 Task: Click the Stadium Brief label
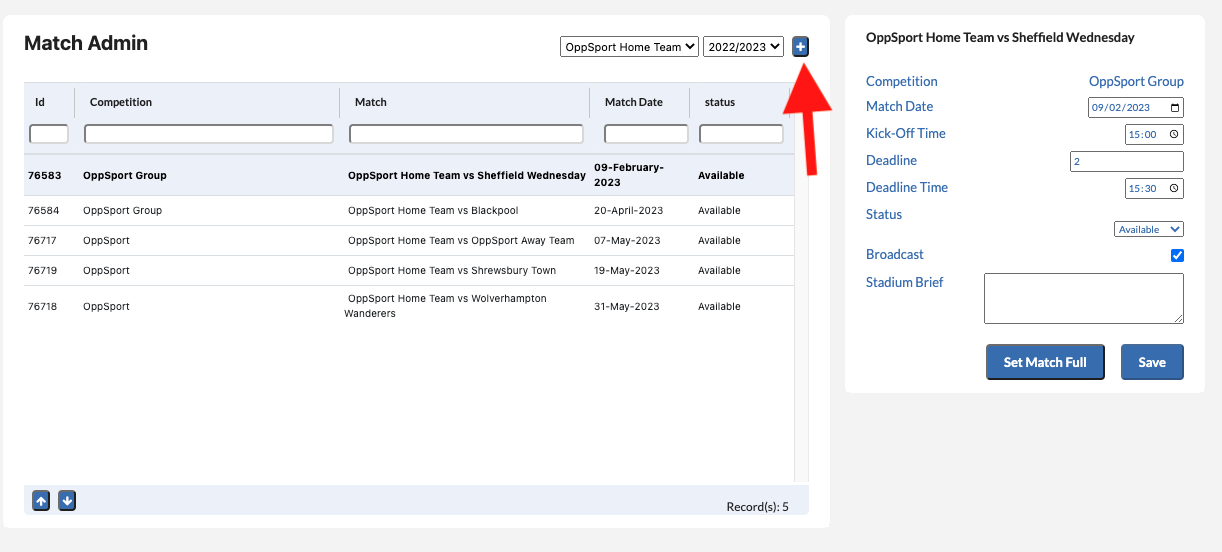tap(905, 282)
